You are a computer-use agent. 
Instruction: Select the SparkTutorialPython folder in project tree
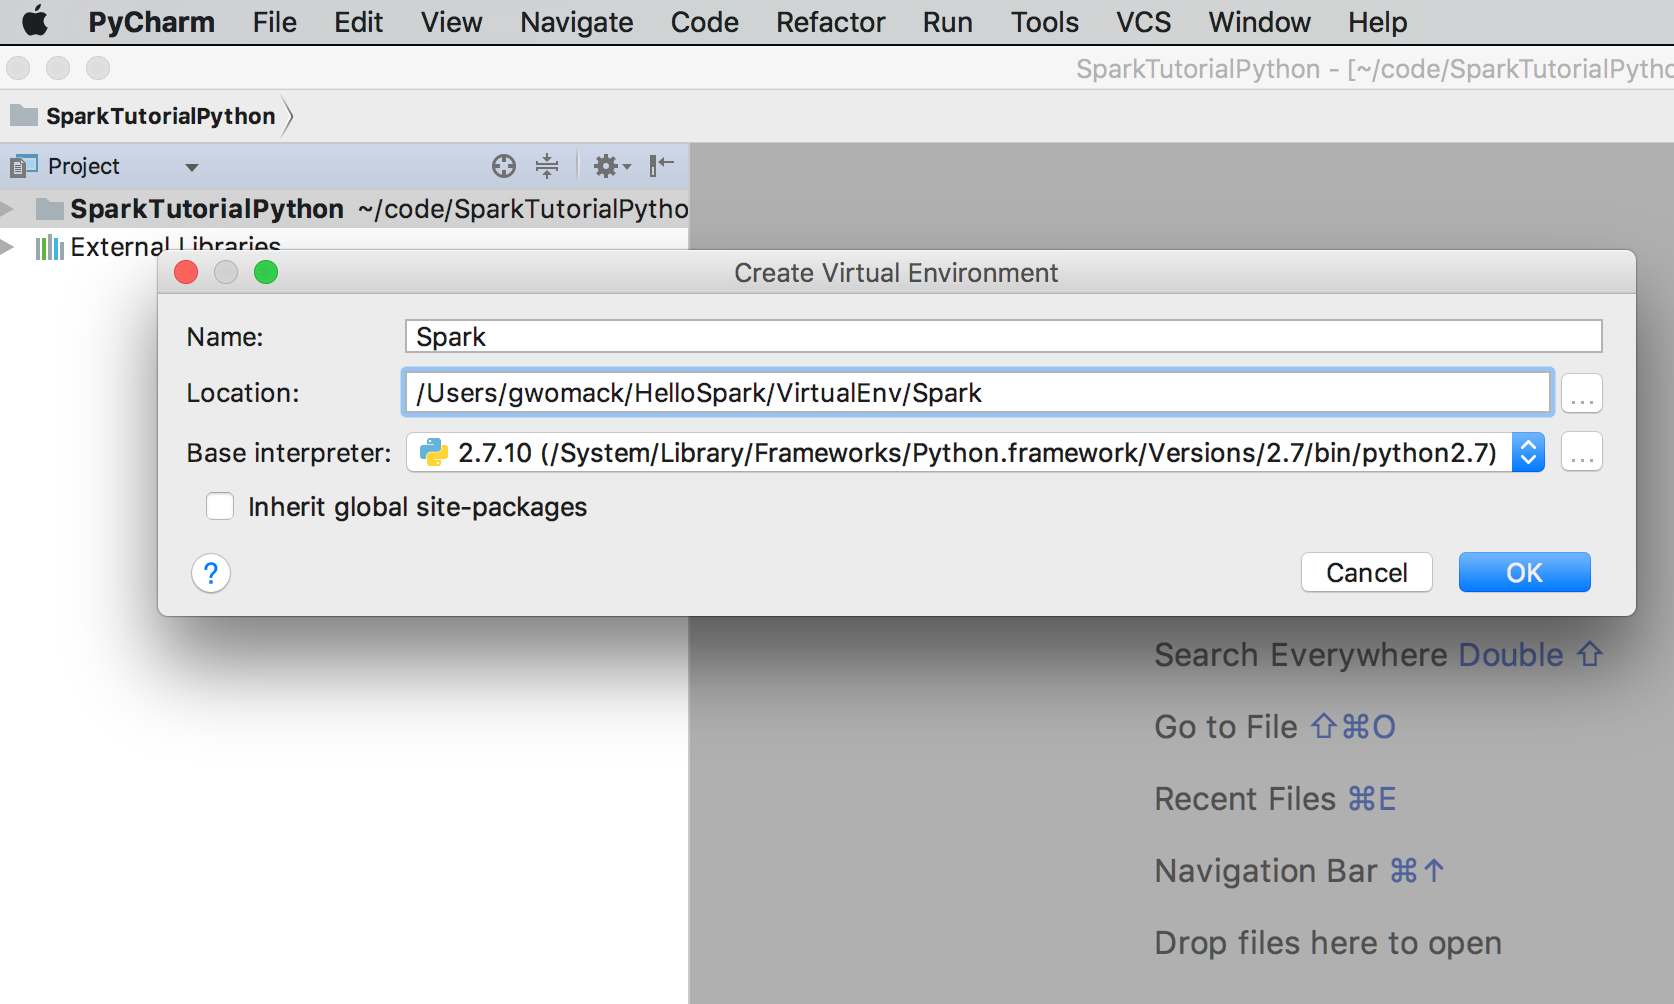coord(50,208)
